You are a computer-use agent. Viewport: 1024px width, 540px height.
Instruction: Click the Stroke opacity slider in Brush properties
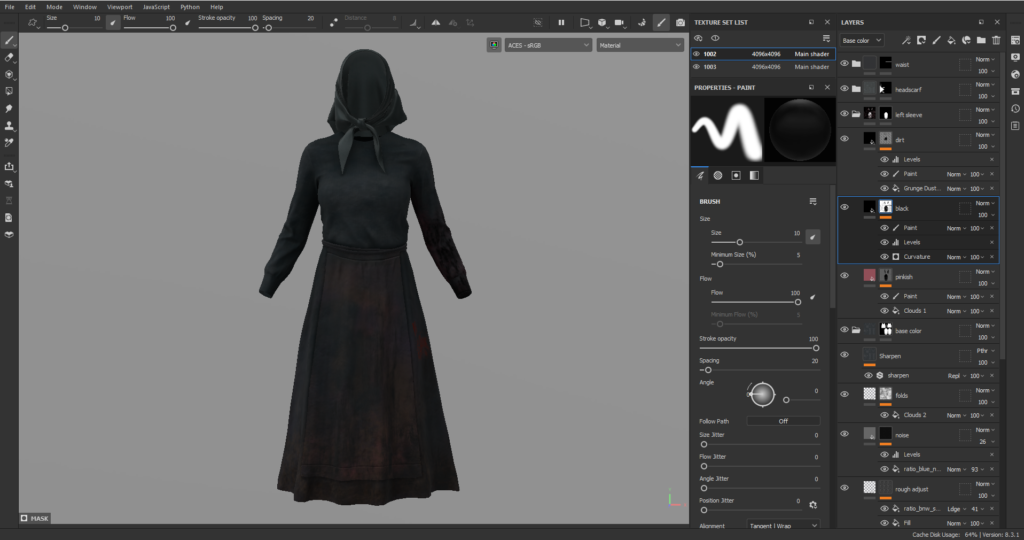click(757, 349)
